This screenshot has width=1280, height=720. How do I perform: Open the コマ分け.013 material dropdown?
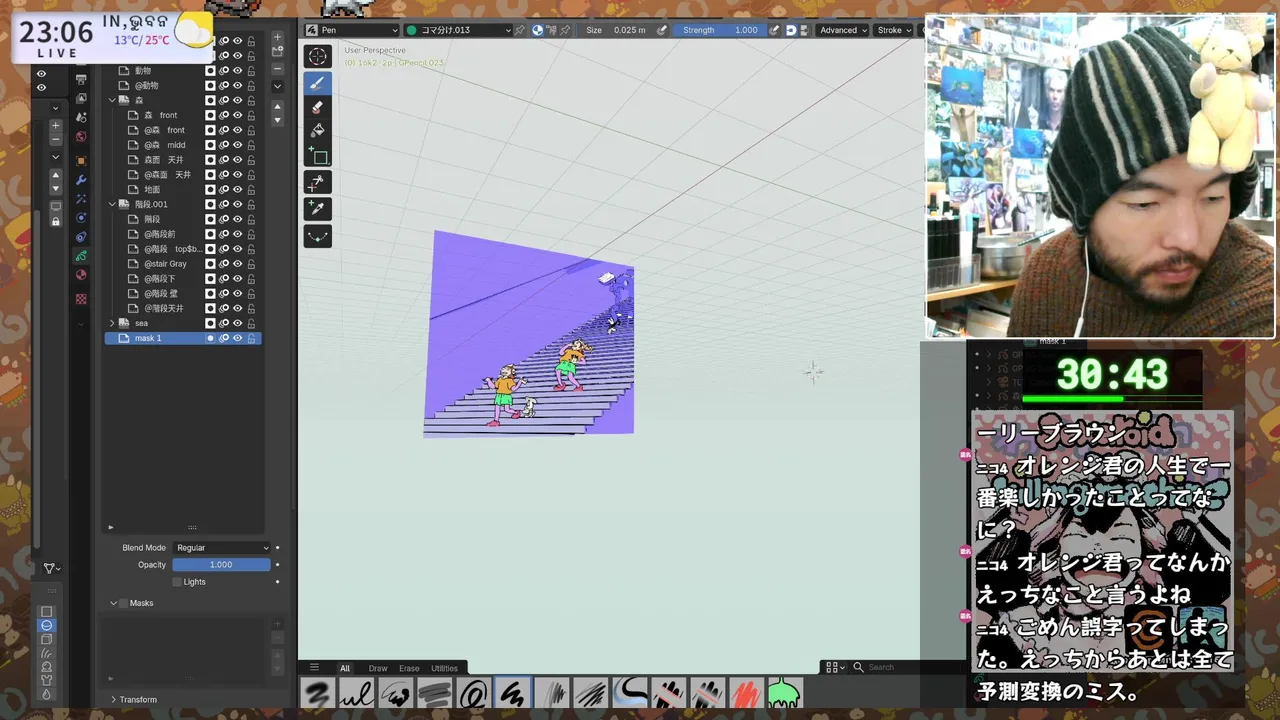pos(458,30)
